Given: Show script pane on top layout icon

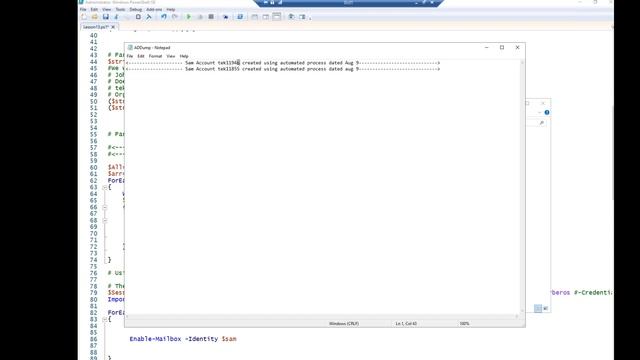Looking at the screenshot, I should (255, 17).
